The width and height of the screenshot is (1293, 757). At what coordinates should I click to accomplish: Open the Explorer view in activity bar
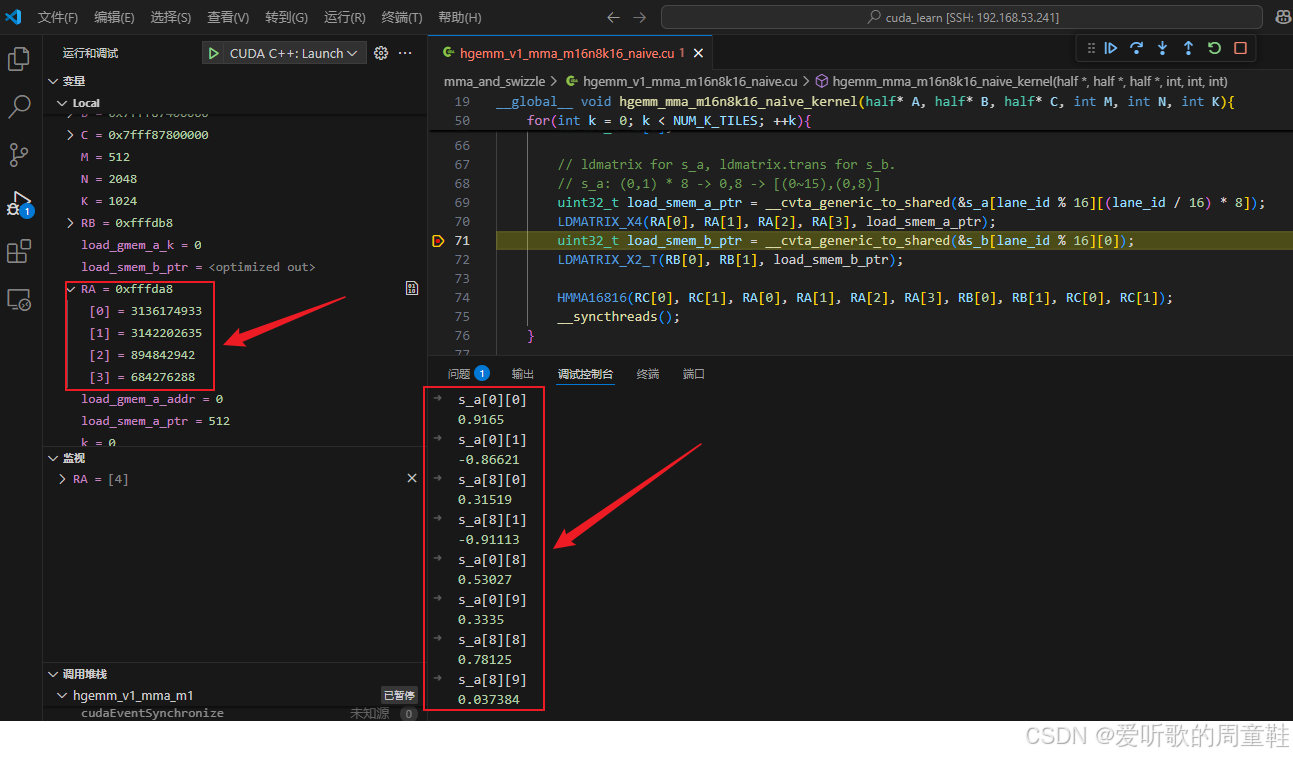(19, 59)
